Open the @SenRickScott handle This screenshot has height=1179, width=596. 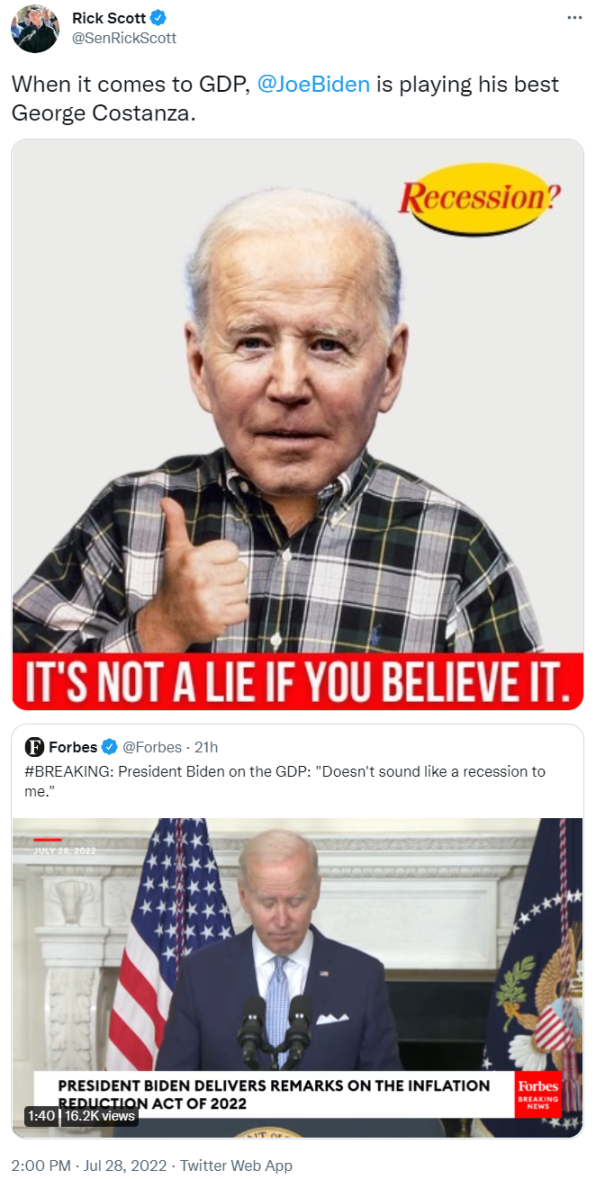(124, 38)
